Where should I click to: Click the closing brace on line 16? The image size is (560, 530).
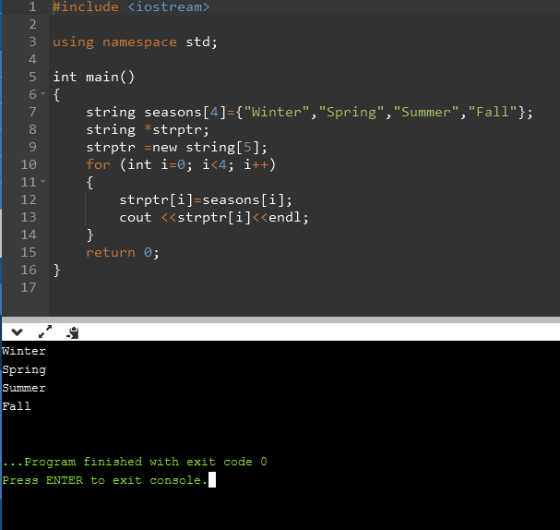pos(56,270)
